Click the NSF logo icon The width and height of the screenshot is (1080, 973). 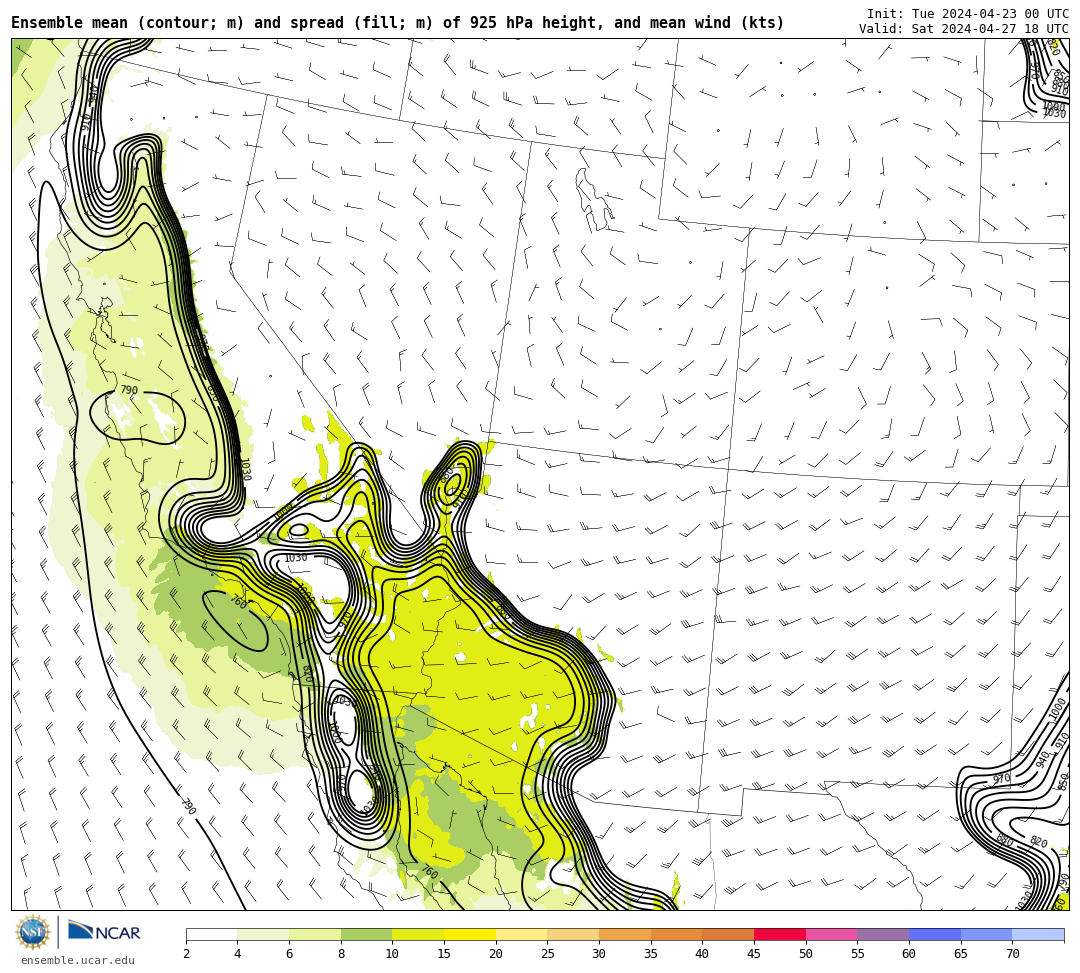pos(32,933)
